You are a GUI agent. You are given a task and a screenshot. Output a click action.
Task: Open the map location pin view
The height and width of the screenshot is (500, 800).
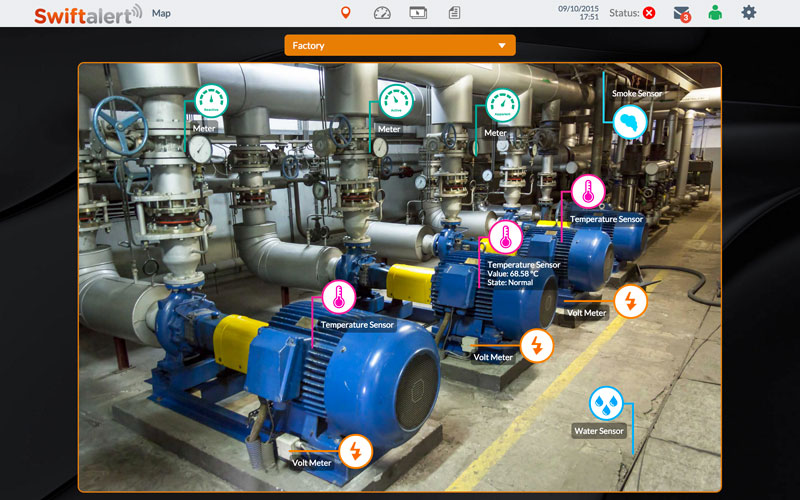pyautogui.click(x=345, y=13)
